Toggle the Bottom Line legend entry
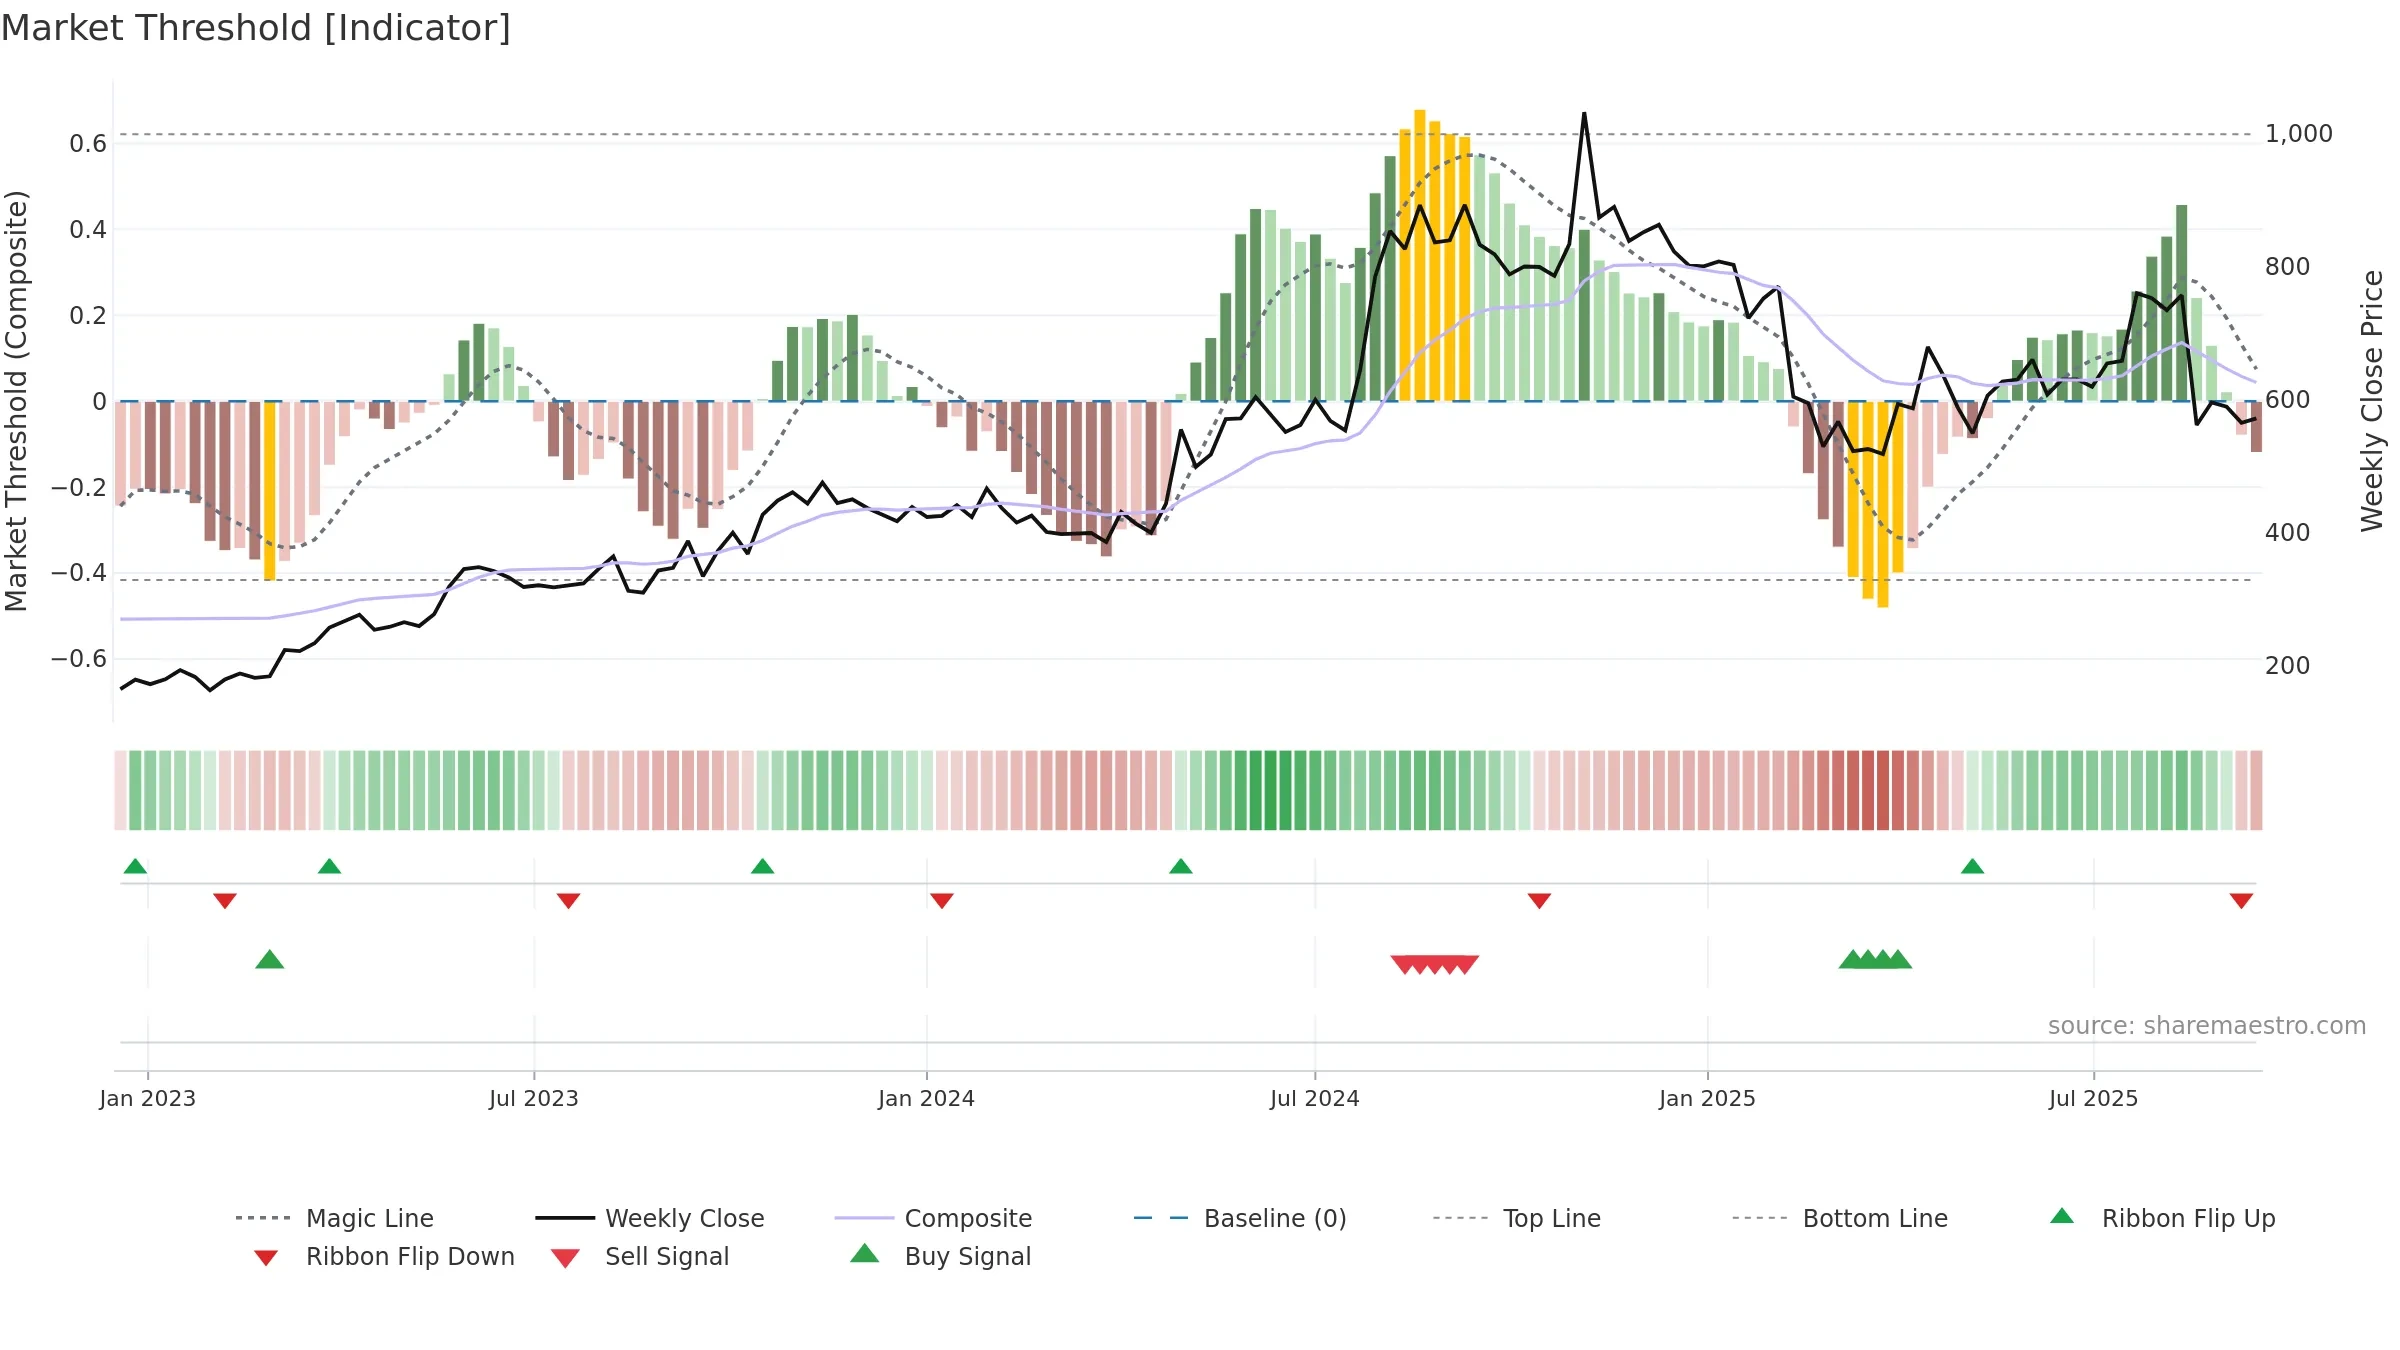 coord(1840,1218)
